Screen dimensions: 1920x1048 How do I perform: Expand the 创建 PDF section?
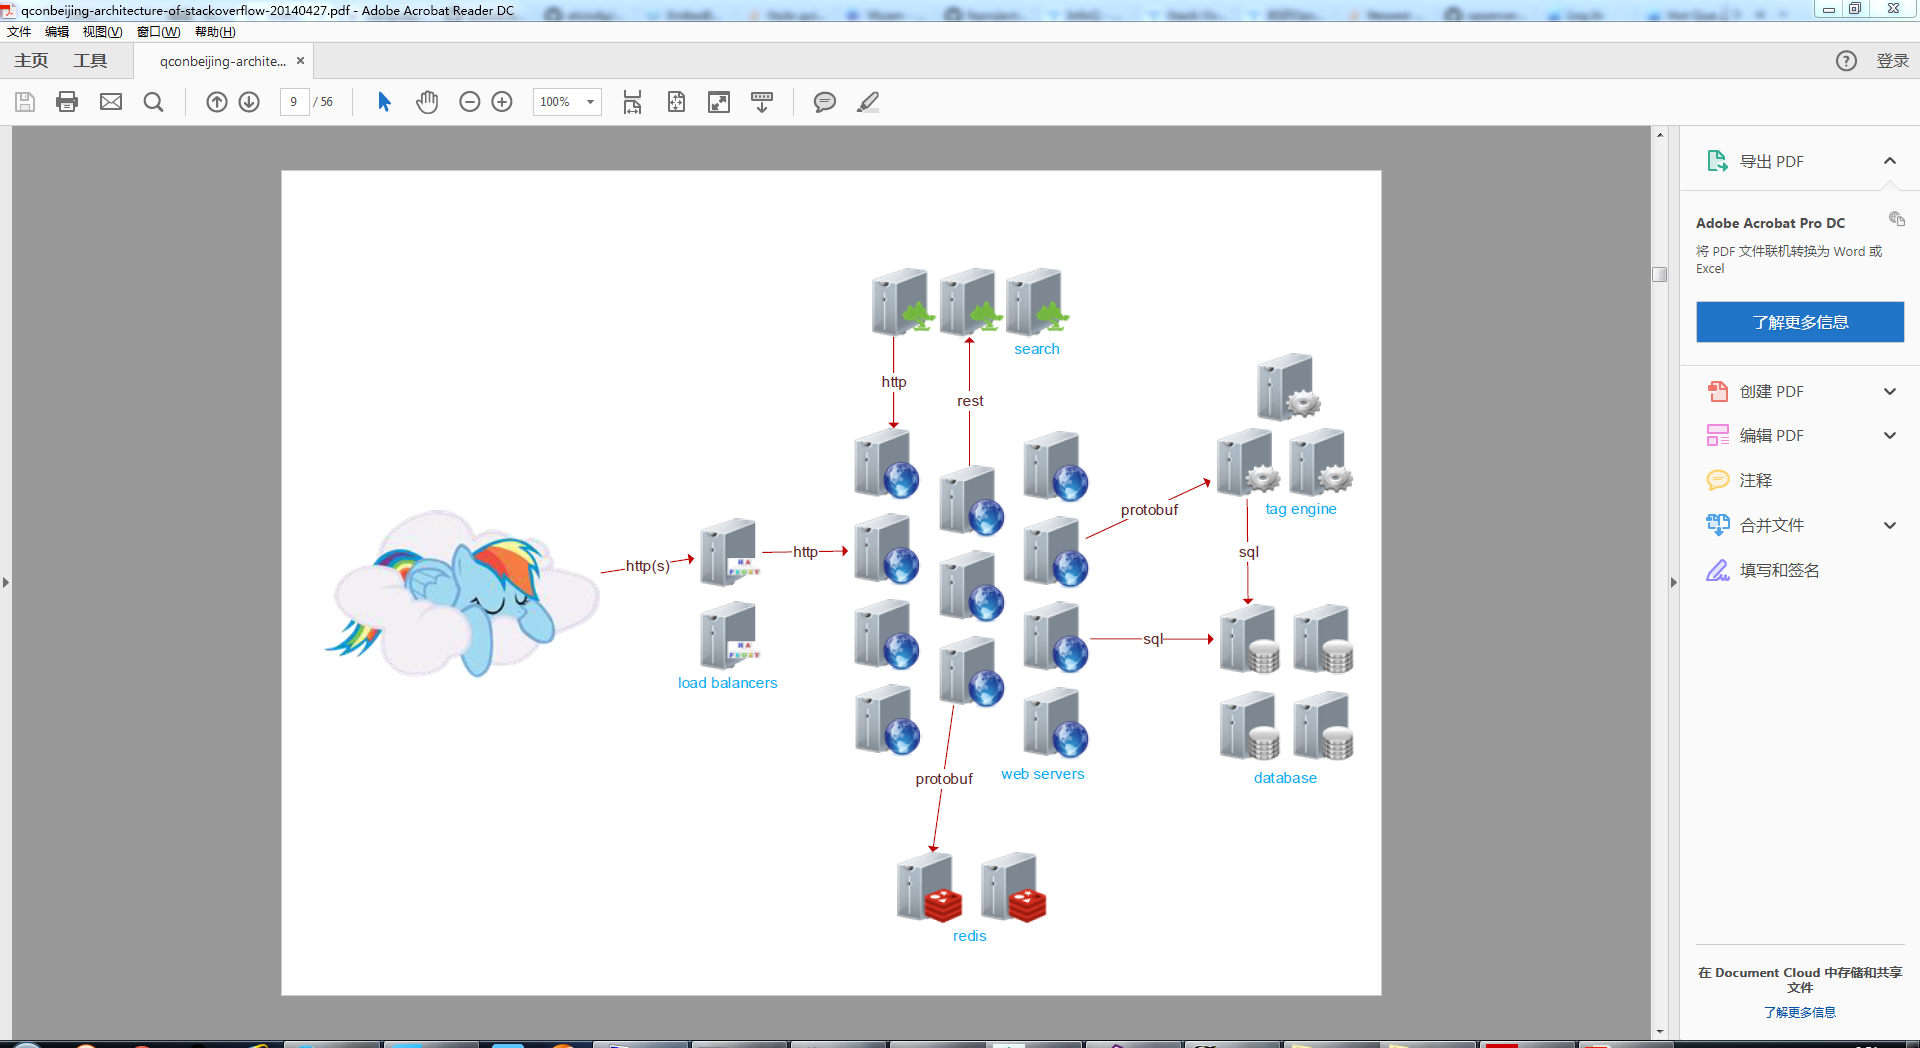[1889, 392]
